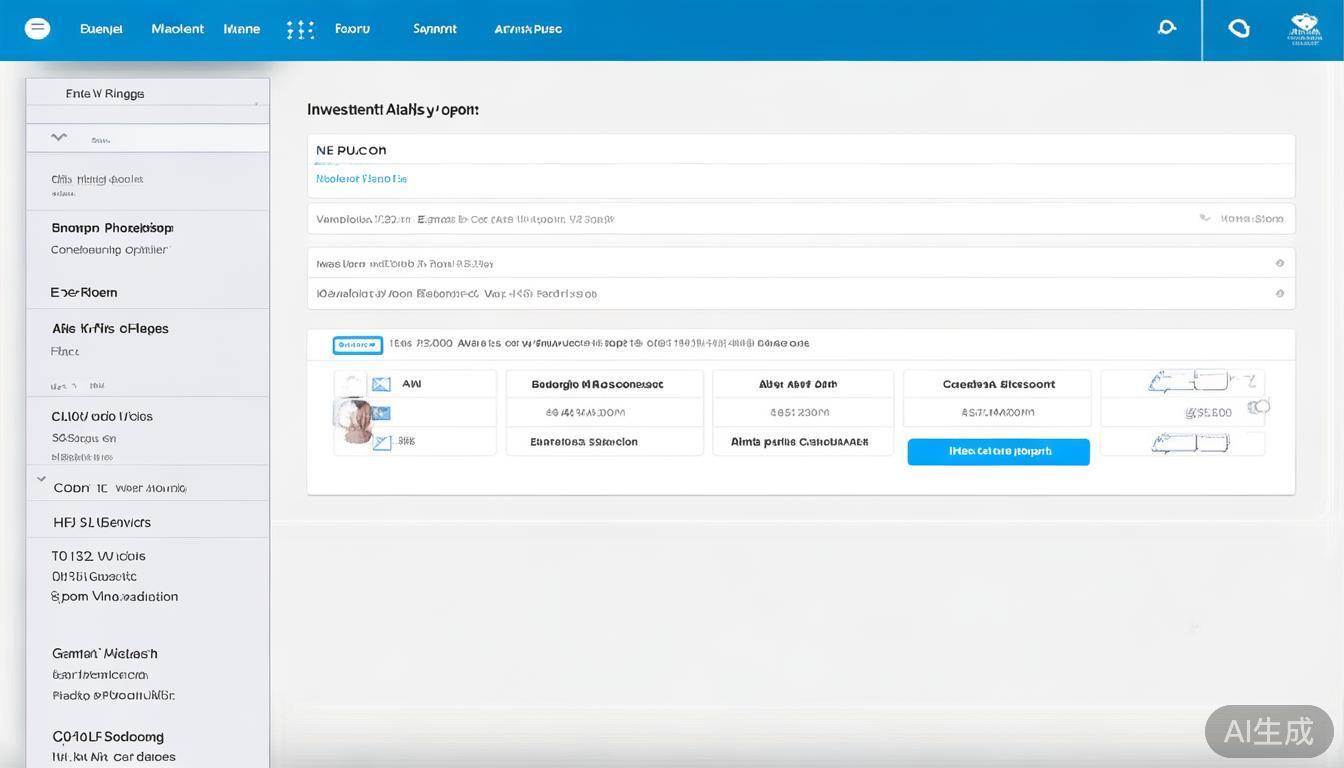
Task: Toggle the circle at end of Iwas Uorn row
Action: [1279, 264]
